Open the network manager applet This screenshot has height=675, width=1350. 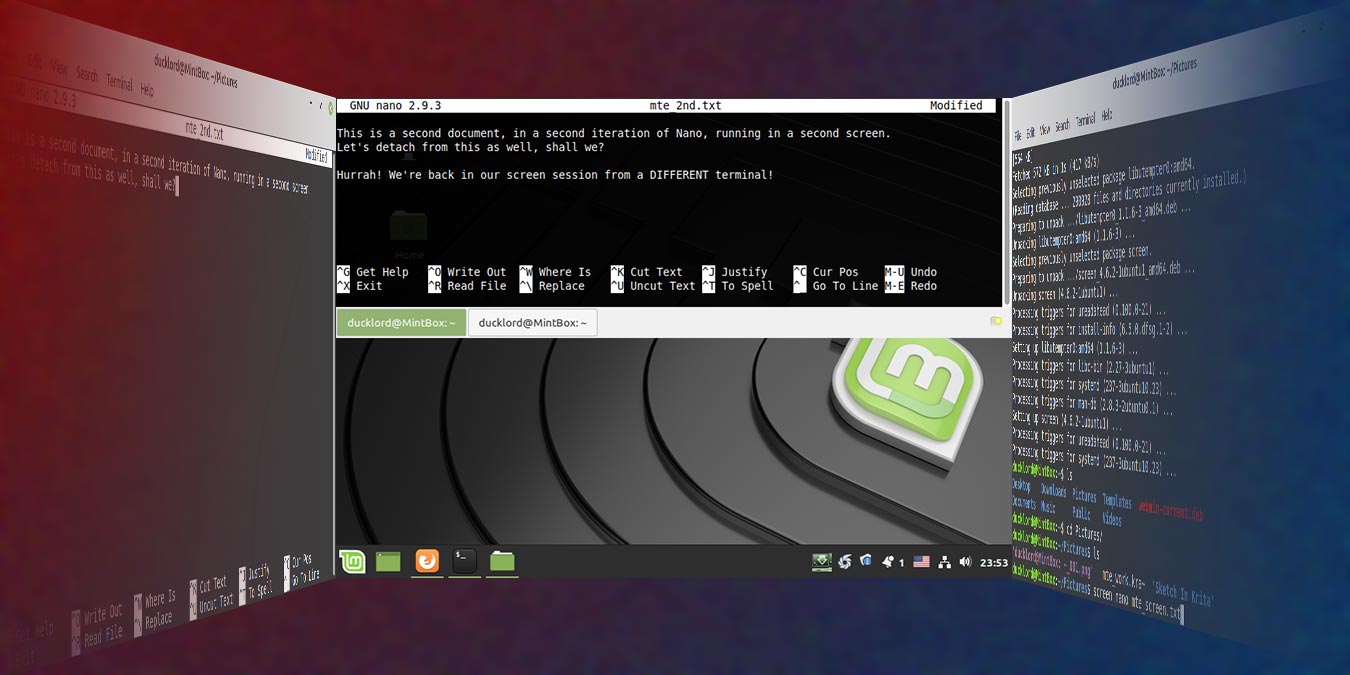pos(945,561)
